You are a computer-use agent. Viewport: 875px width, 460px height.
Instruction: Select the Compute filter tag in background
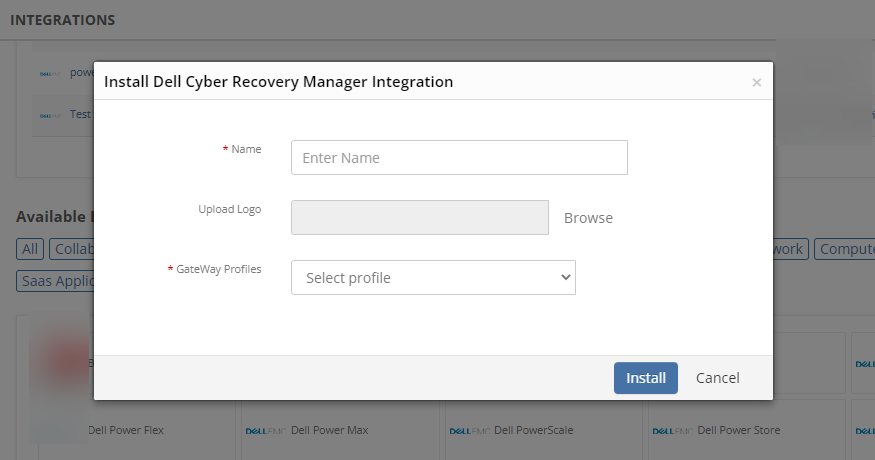(x=844, y=249)
